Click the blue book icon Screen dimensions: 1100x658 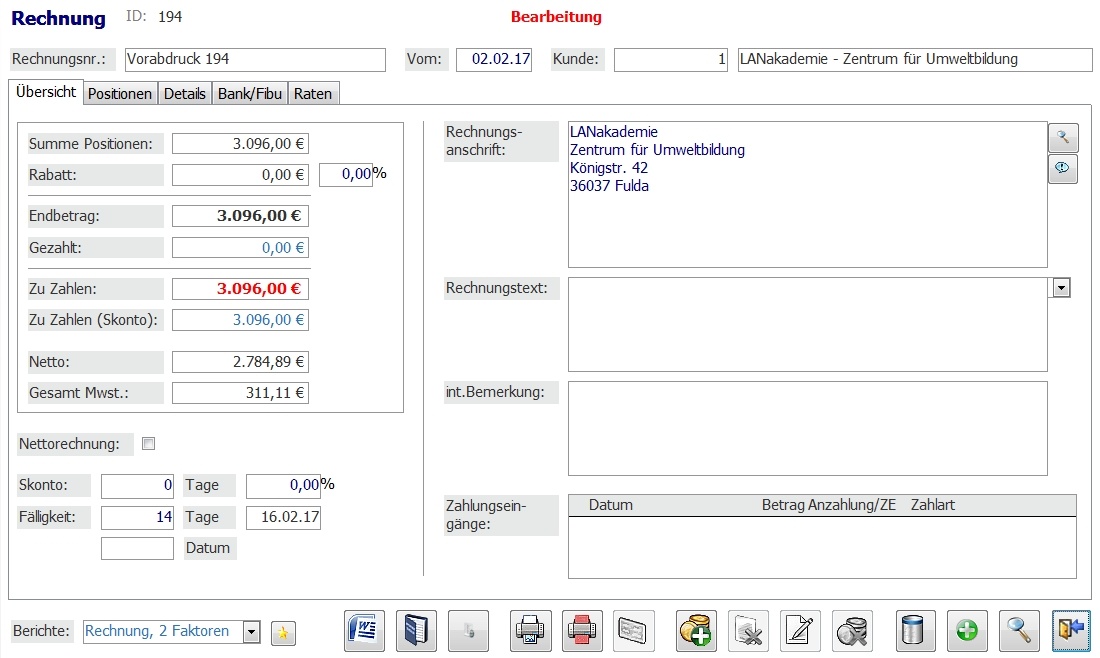(416, 631)
